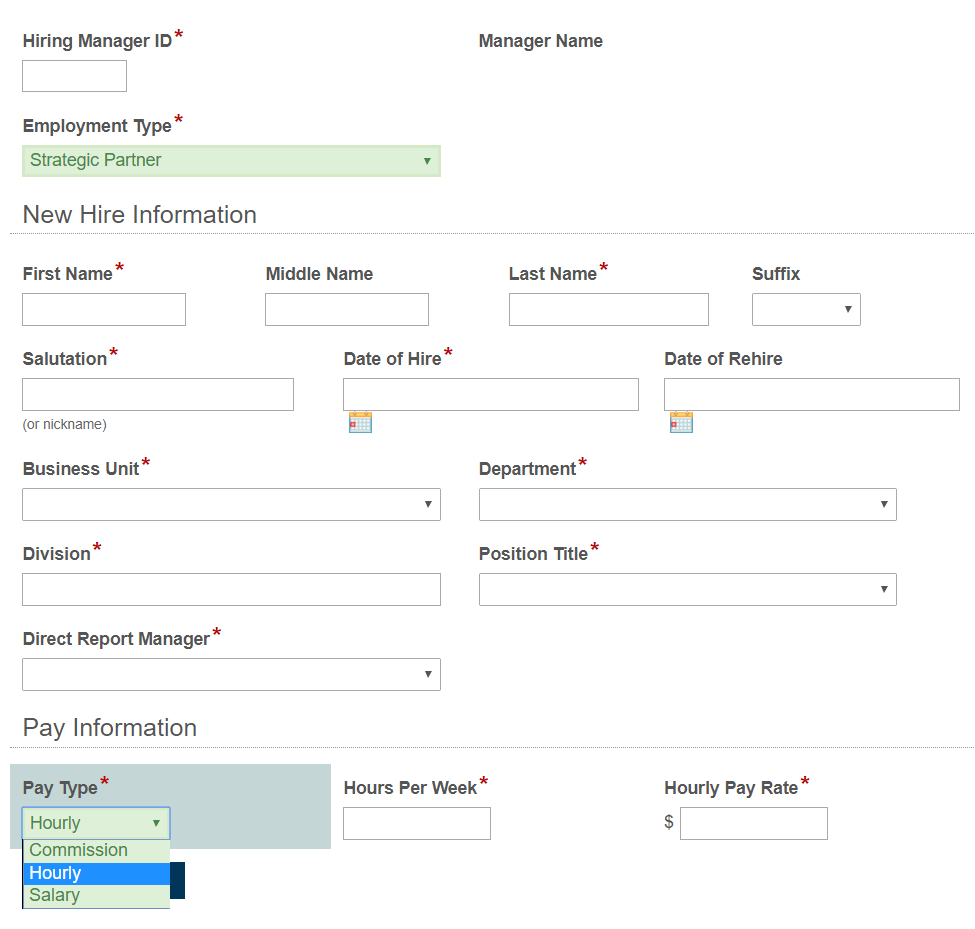
Task: Open the Date of Rehire calendar picker
Action: 681,422
